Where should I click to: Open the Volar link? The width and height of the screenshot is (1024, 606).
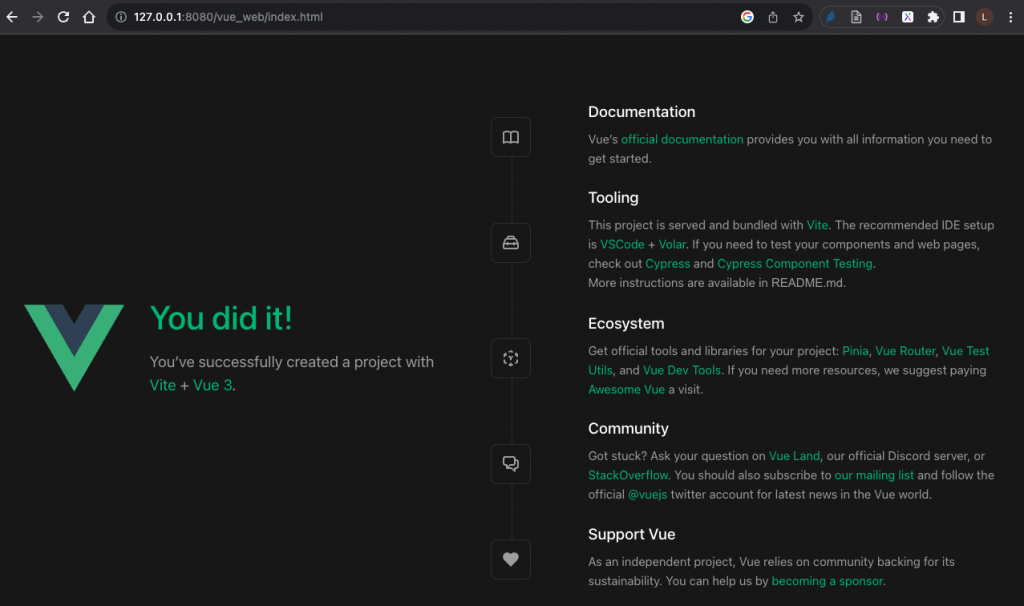(x=672, y=244)
